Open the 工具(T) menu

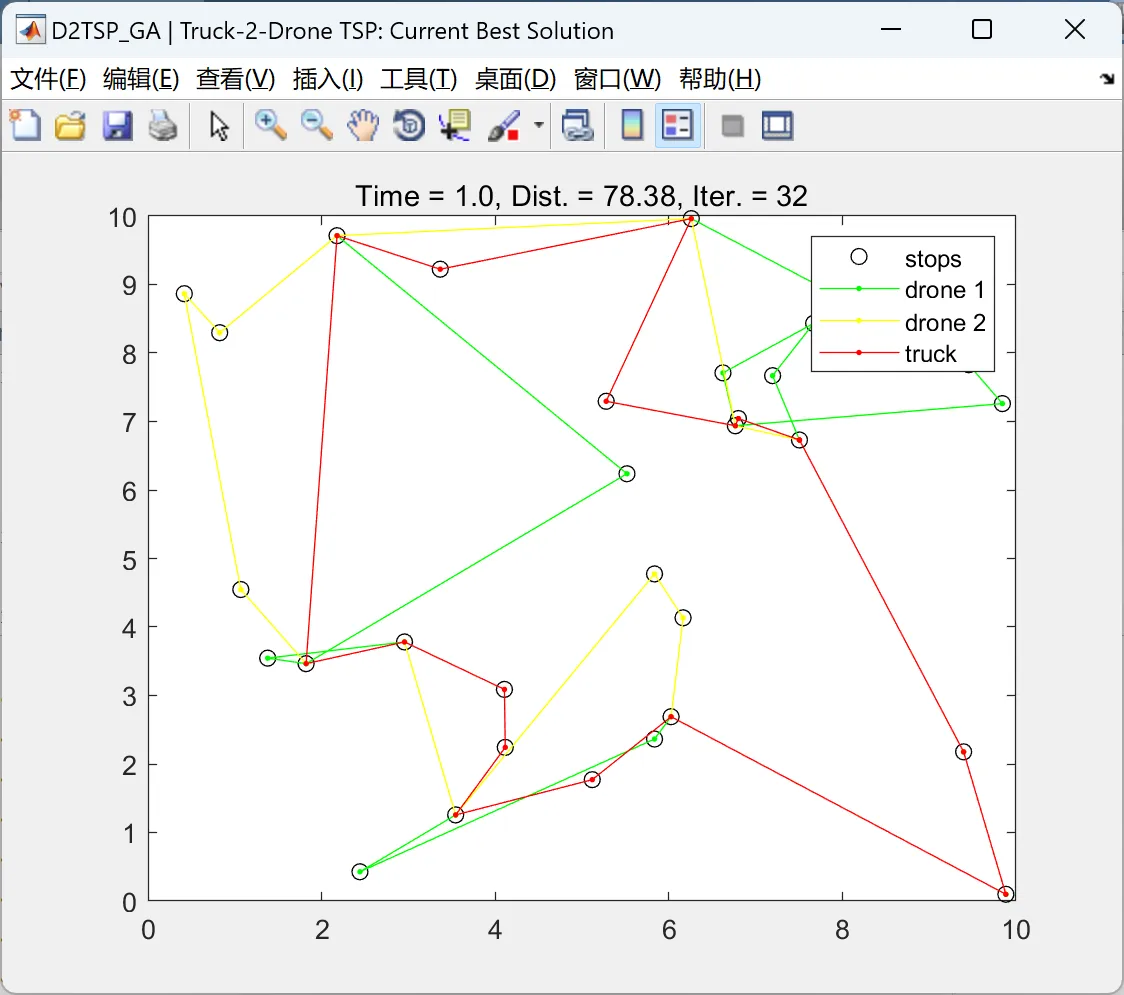pyautogui.click(x=419, y=79)
